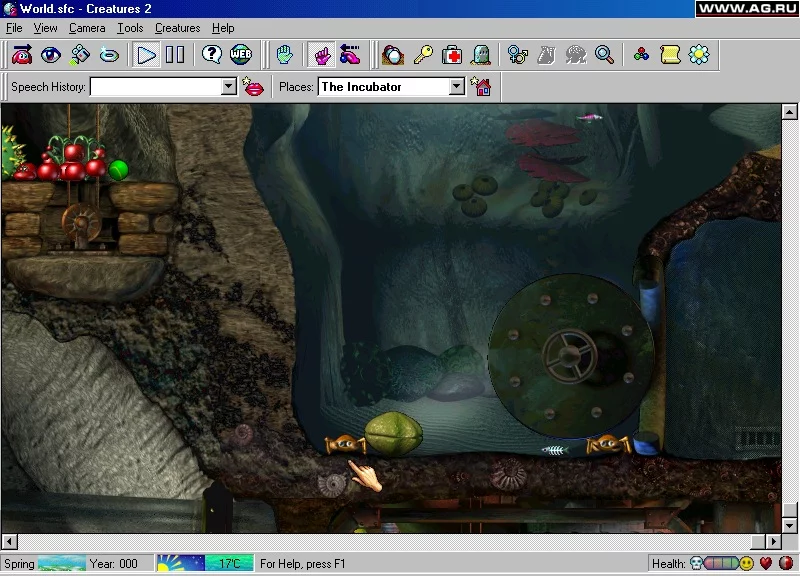This screenshot has width=800, height=576.
Task: Expand the Speech History dropdown arrow
Action: click(229, 87)
